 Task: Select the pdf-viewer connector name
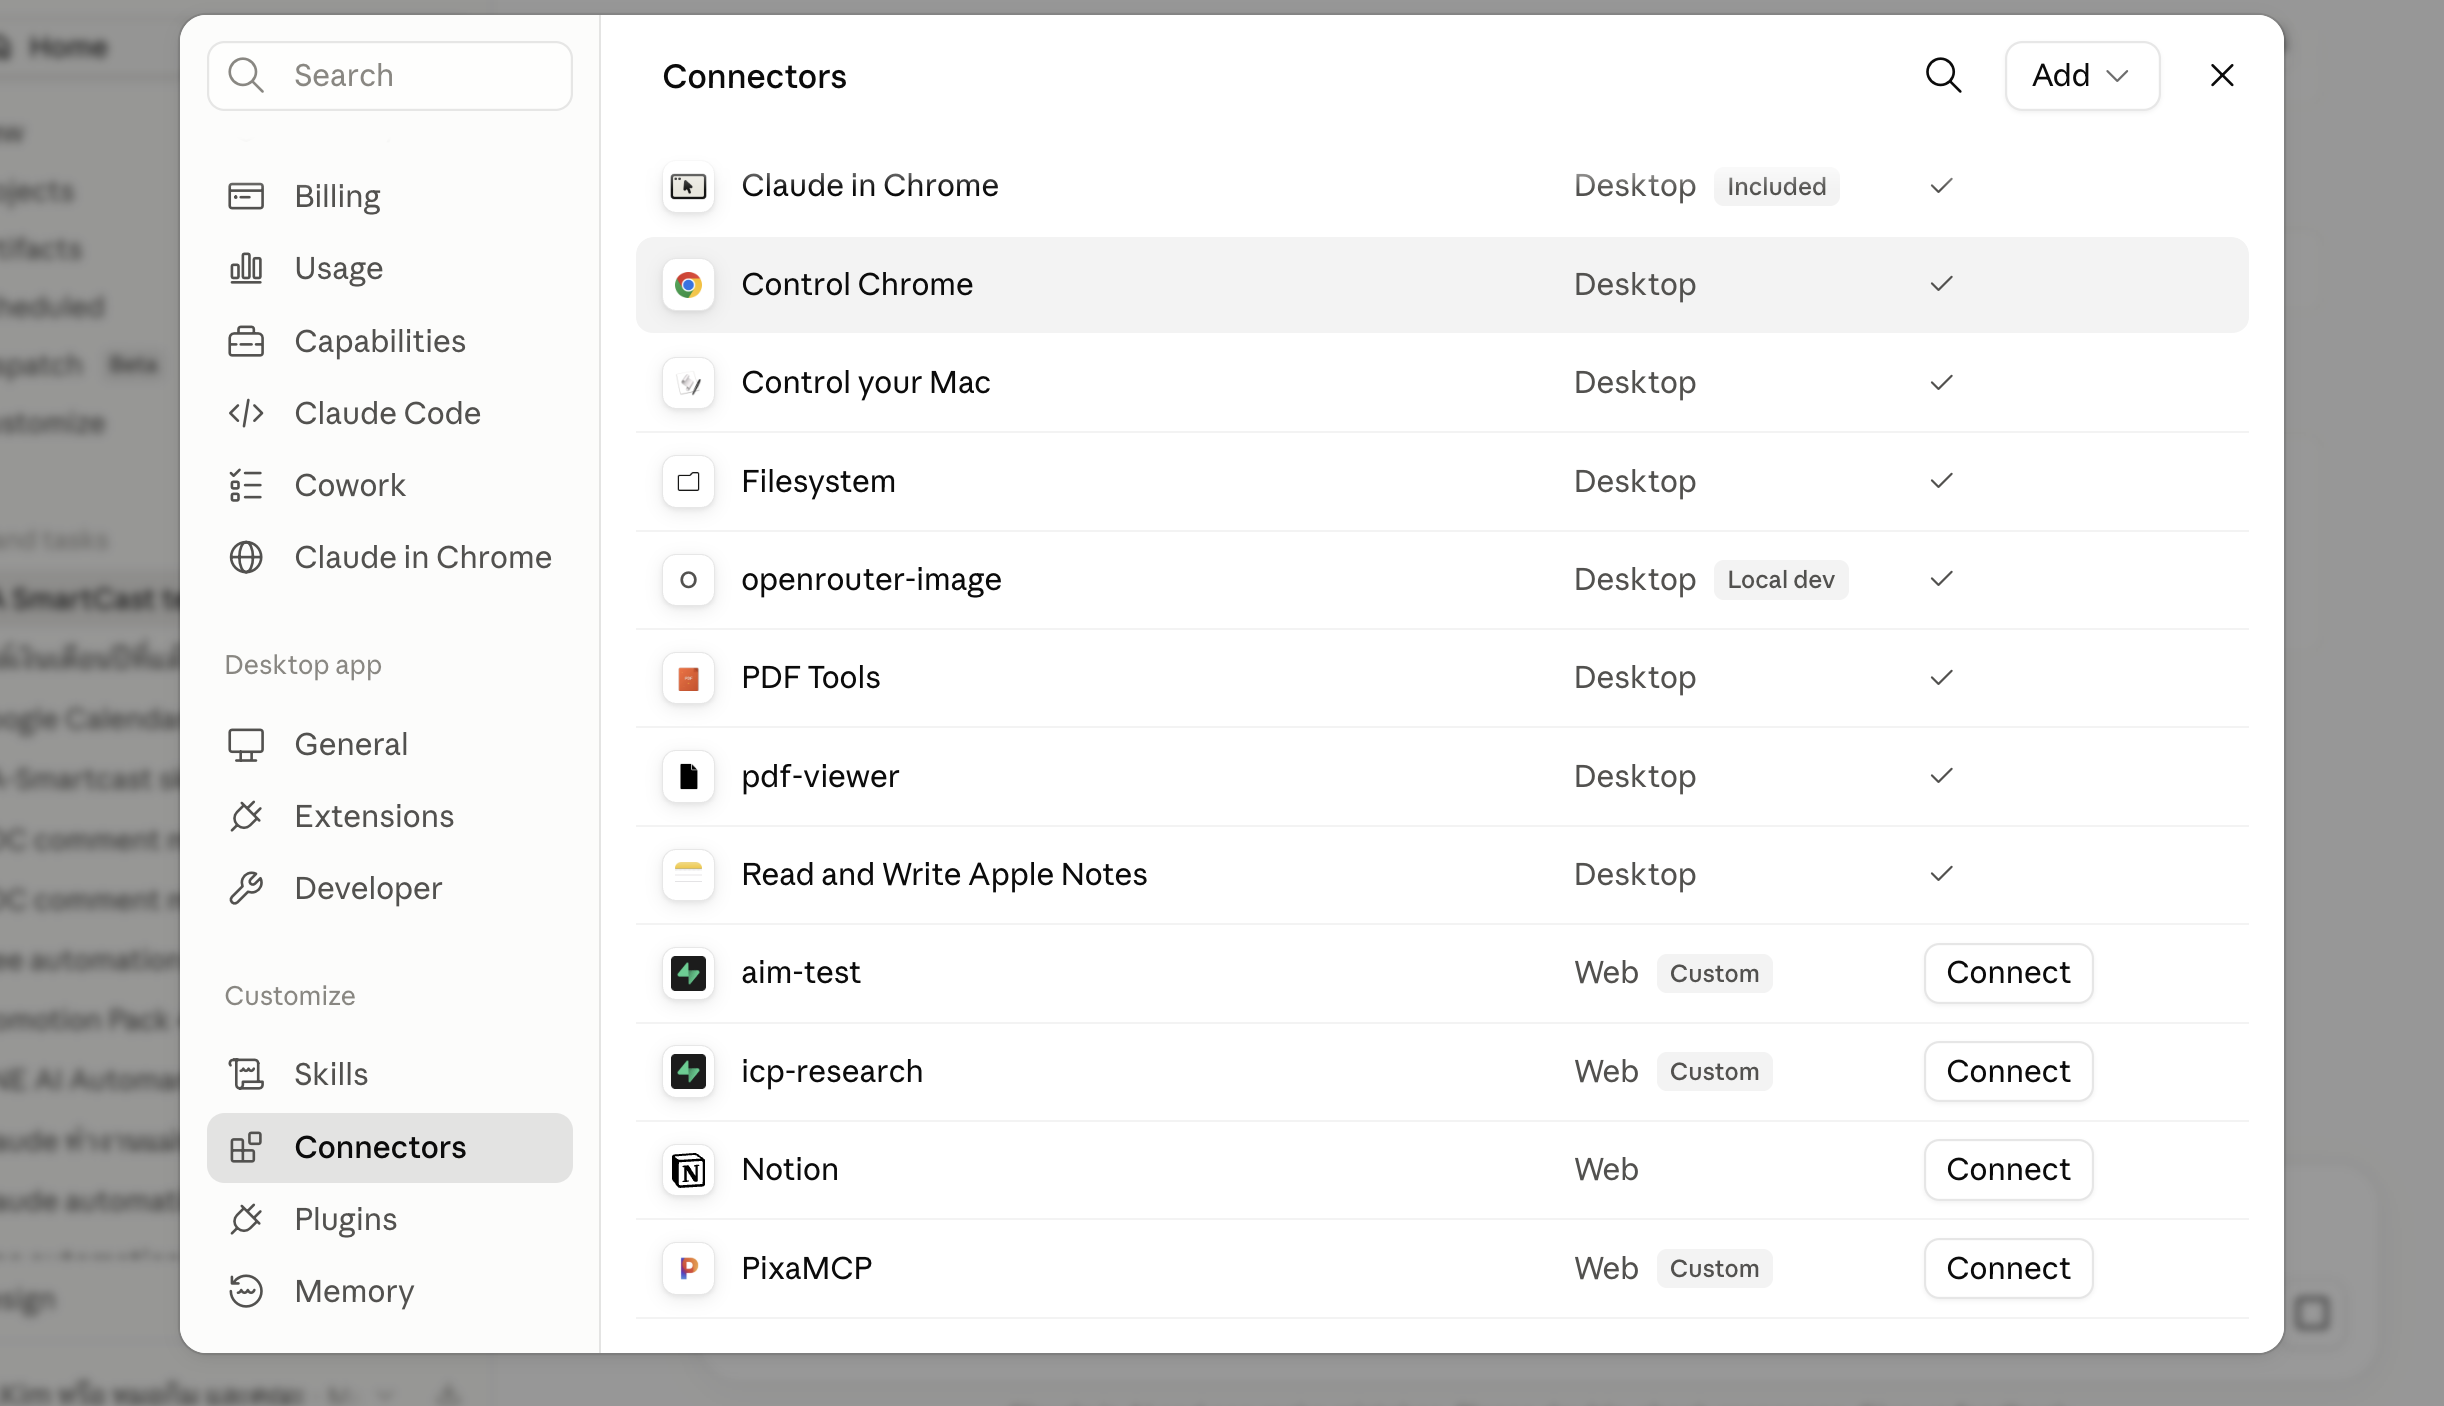(x=820, y=777)
